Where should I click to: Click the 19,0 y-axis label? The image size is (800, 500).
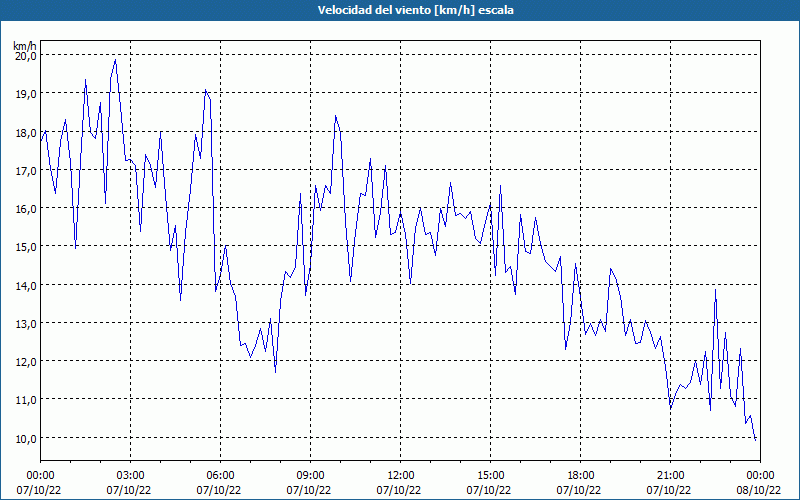(x=26, y=94)
